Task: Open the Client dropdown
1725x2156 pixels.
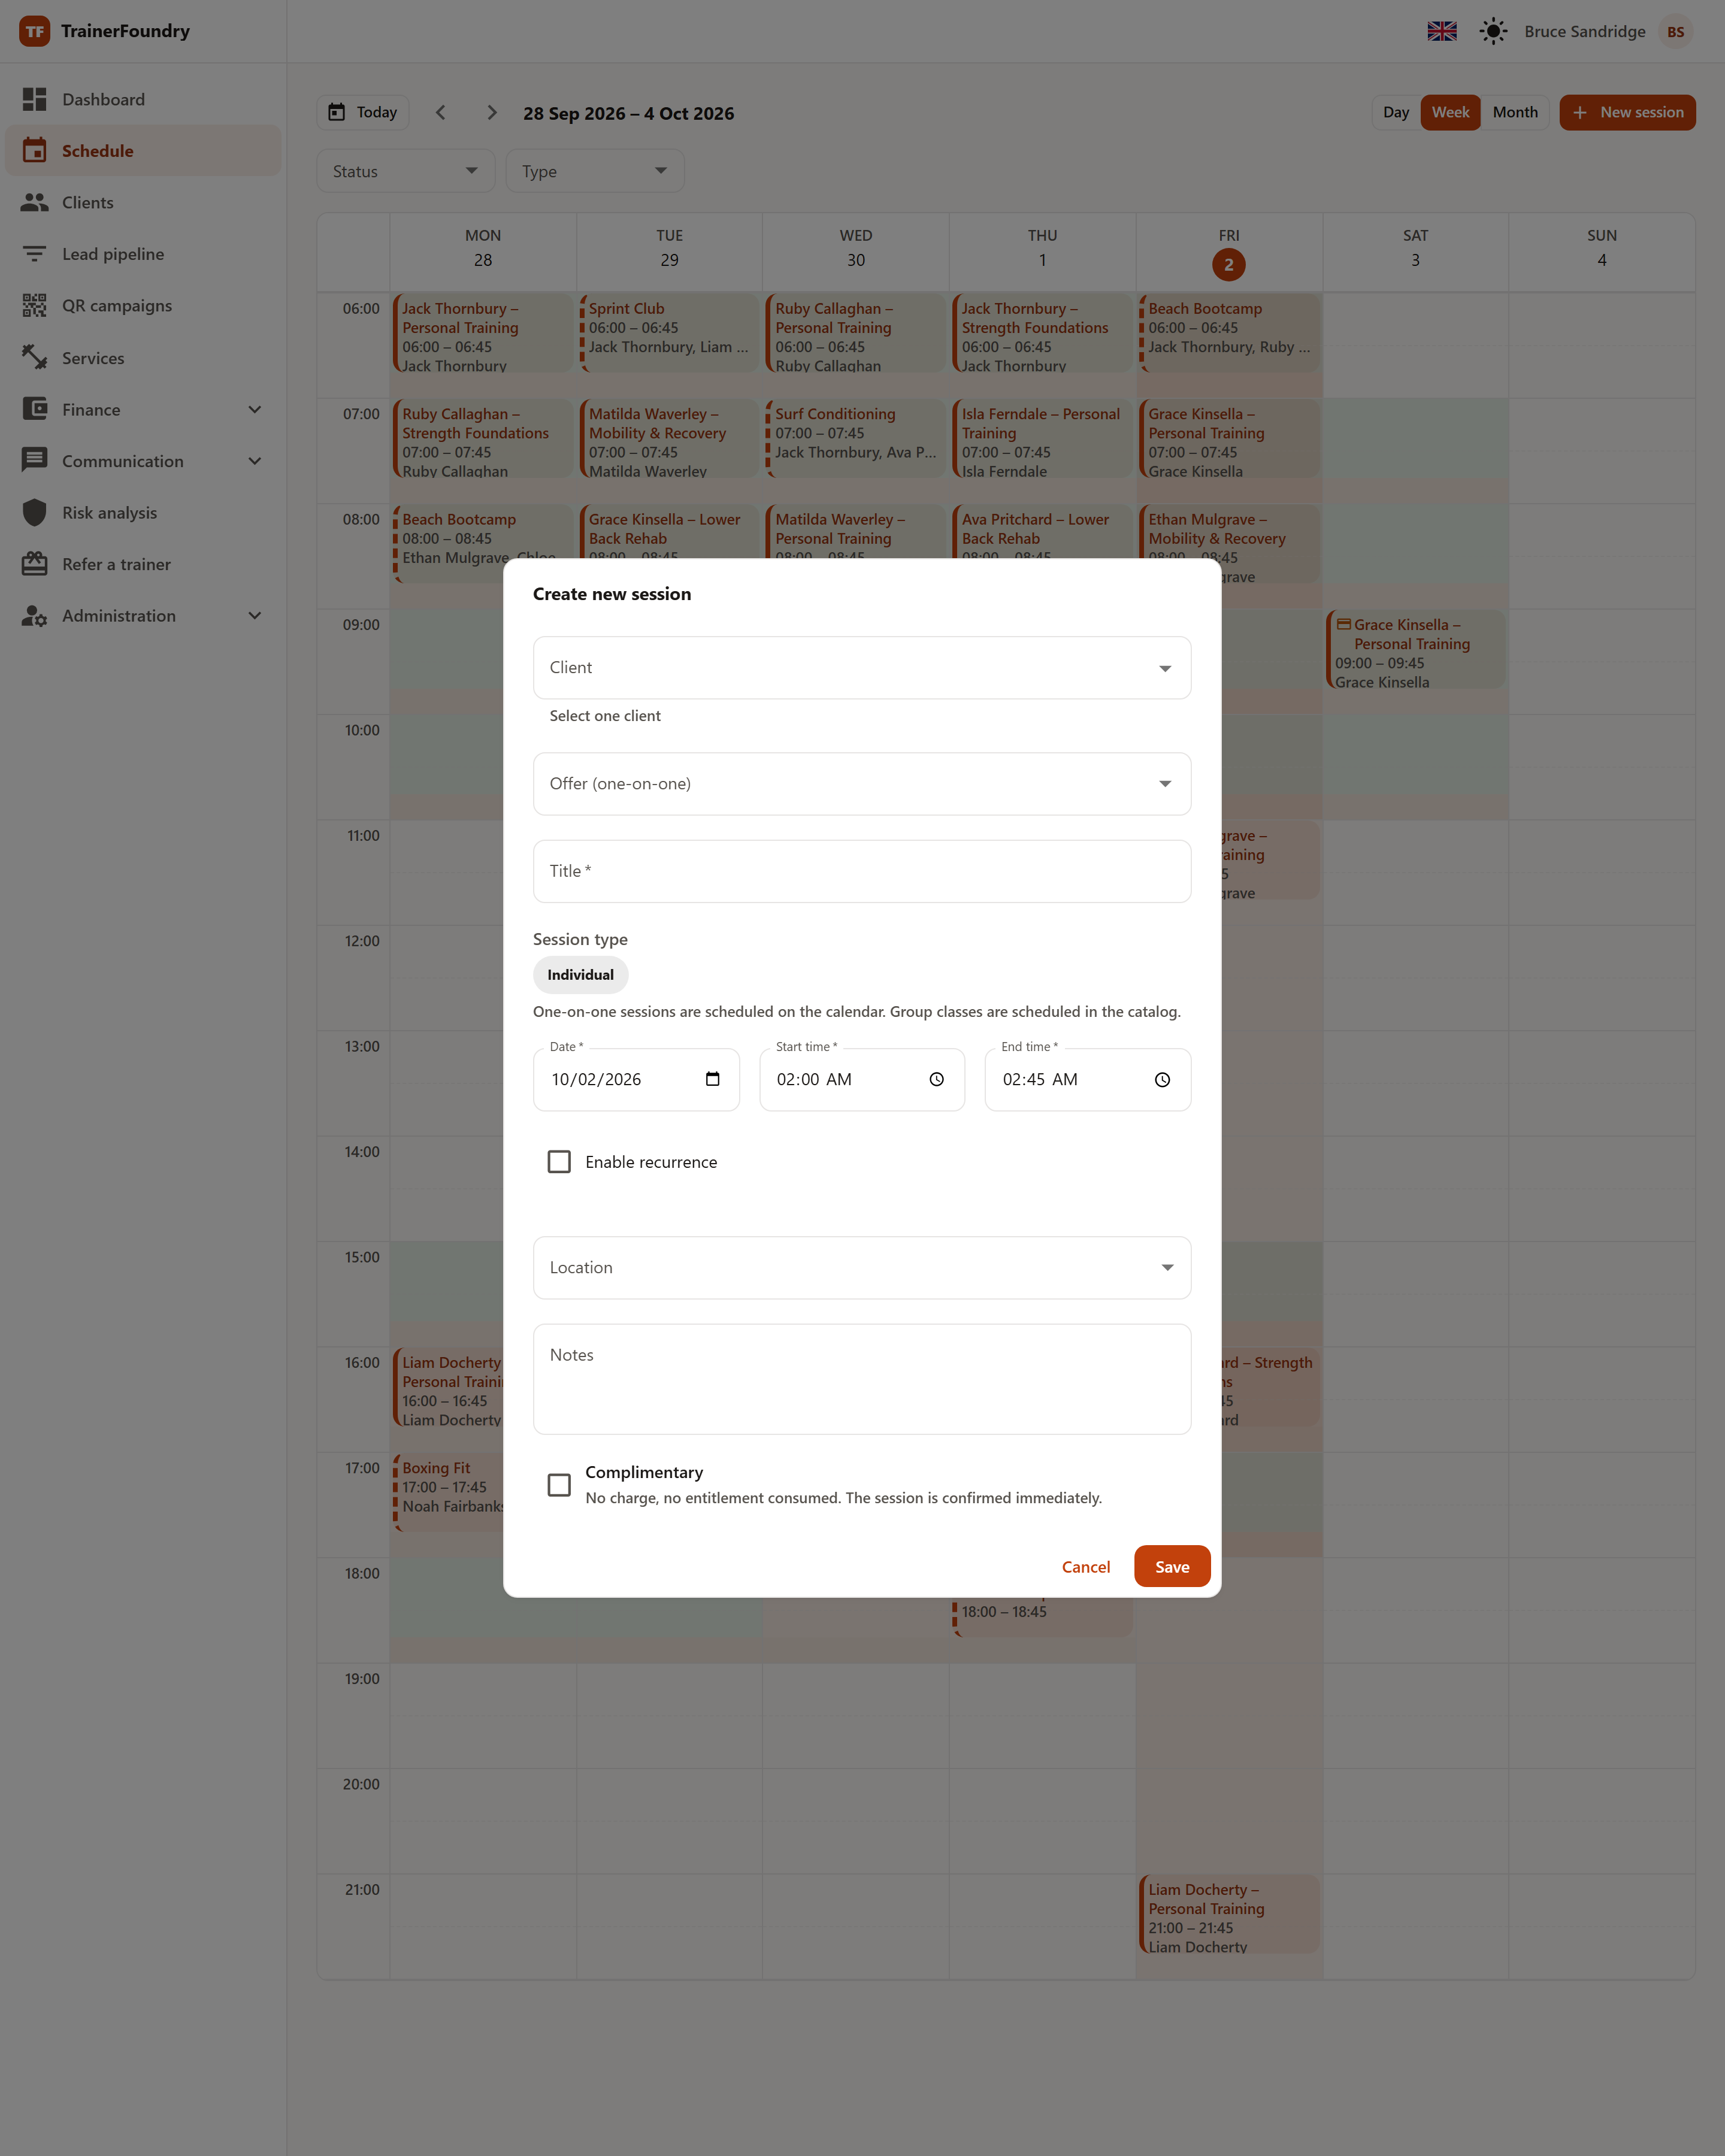Action: [861, 667]
